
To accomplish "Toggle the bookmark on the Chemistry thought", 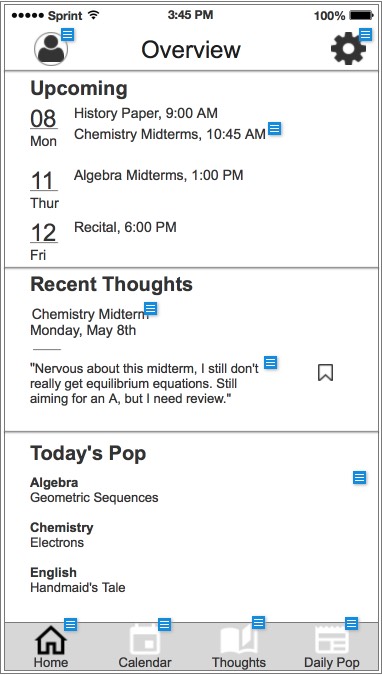I will pyautogui.click(x=326, y=373).
